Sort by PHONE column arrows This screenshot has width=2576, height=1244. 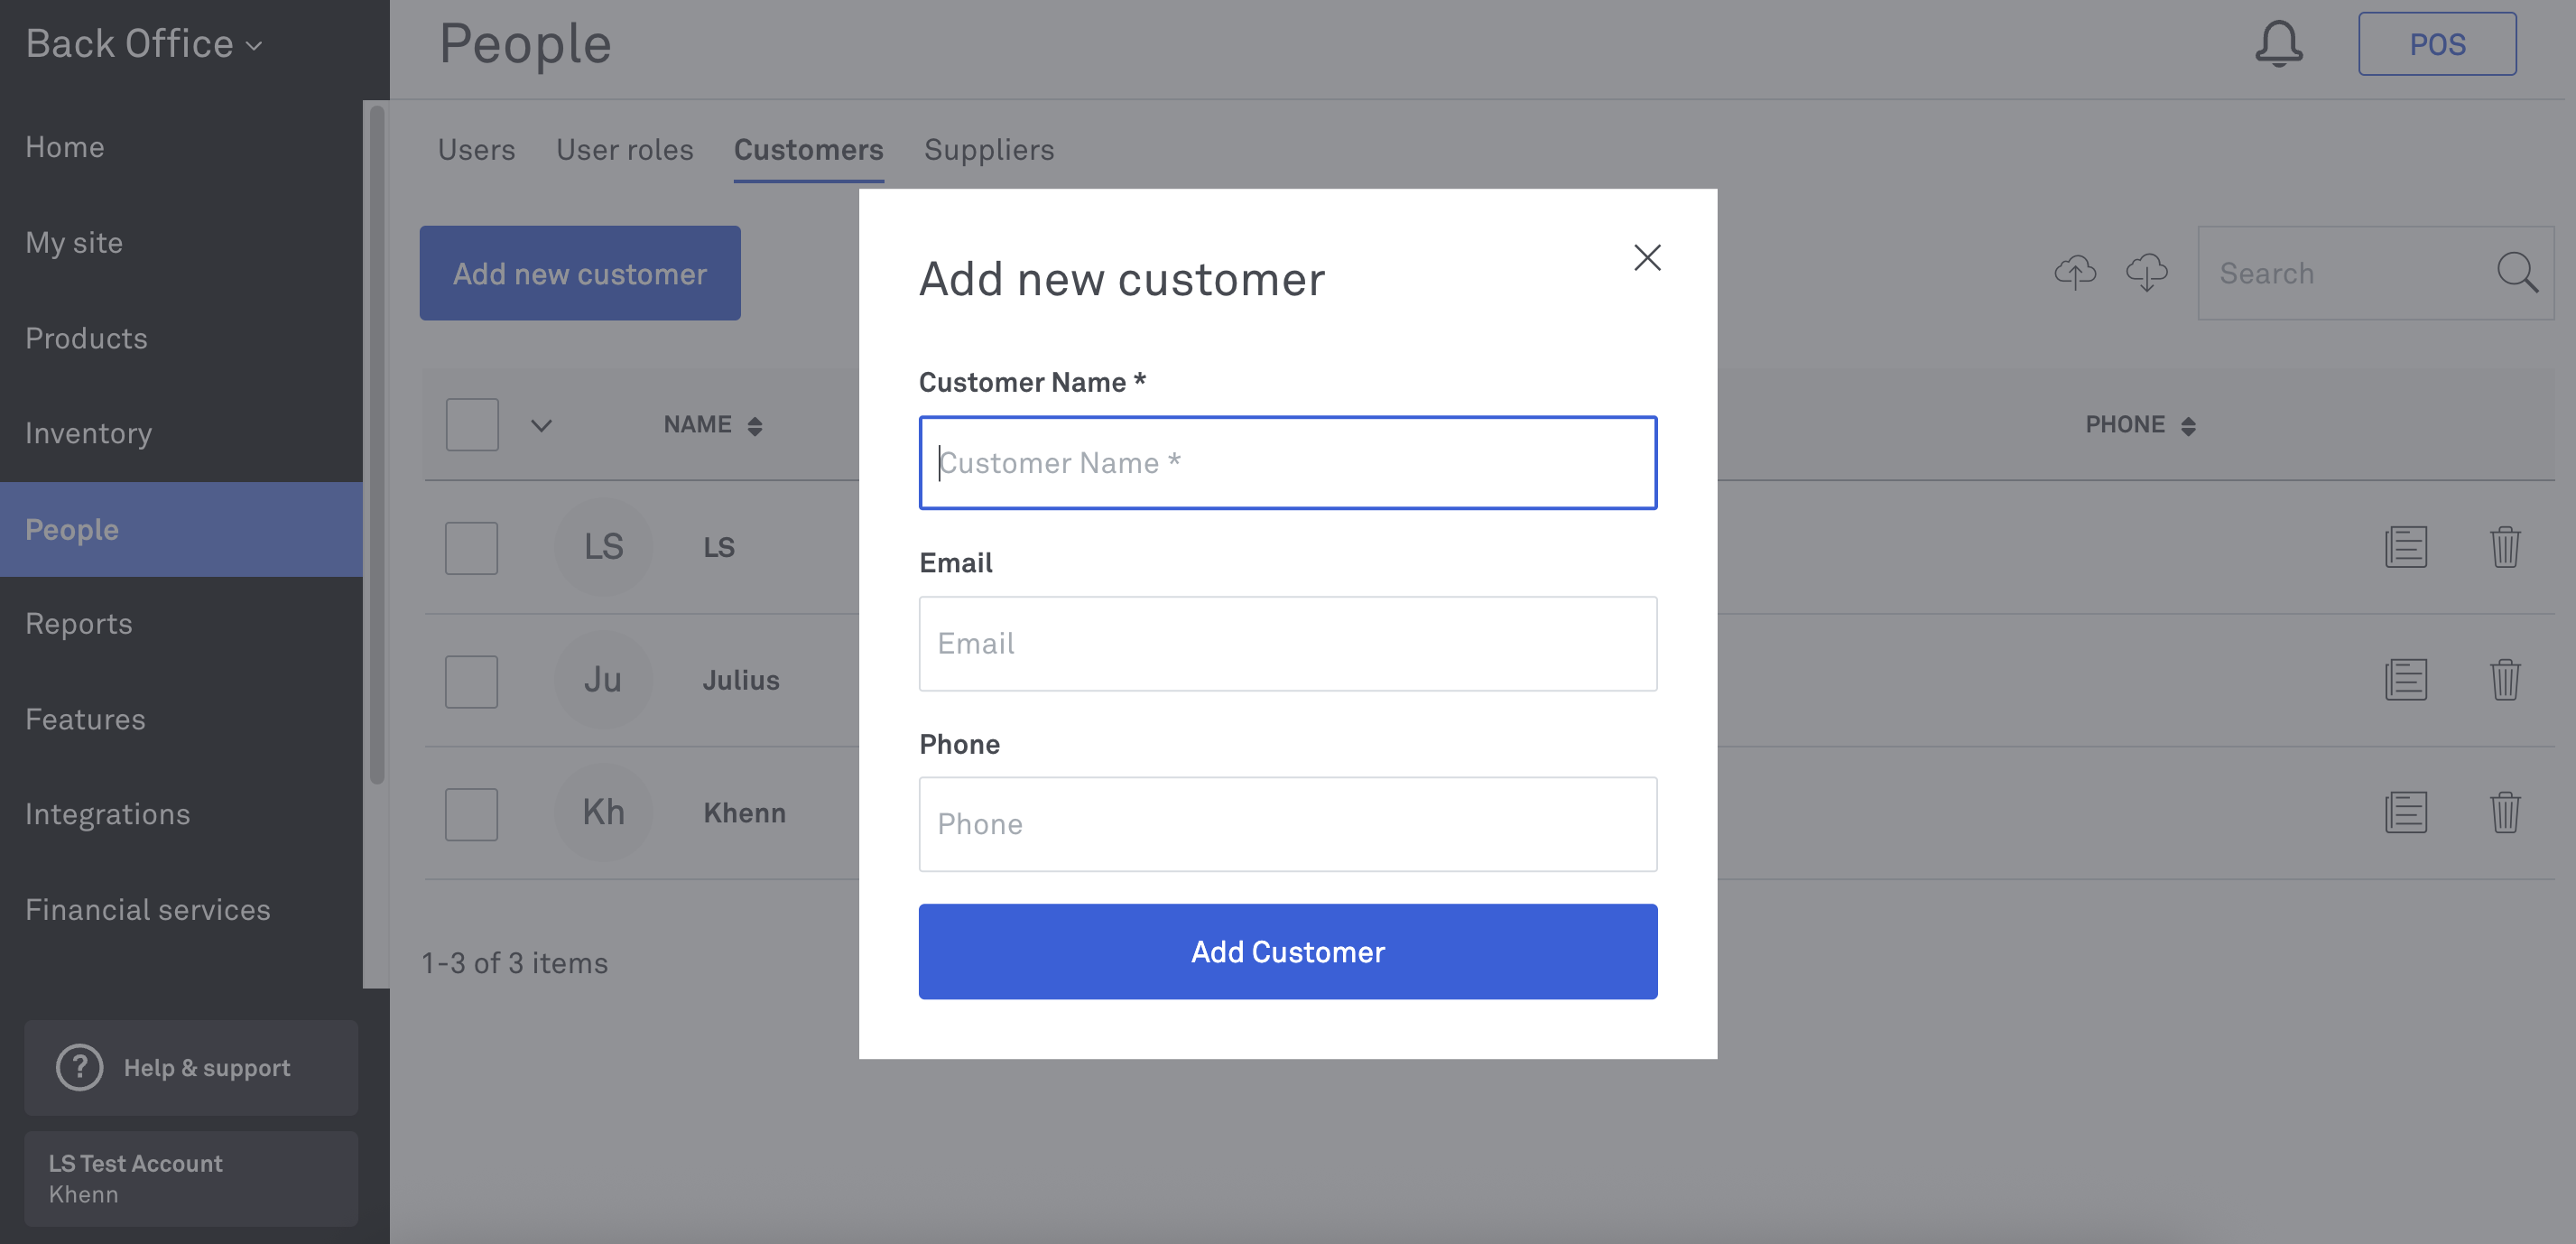(x=2188, y=426)
